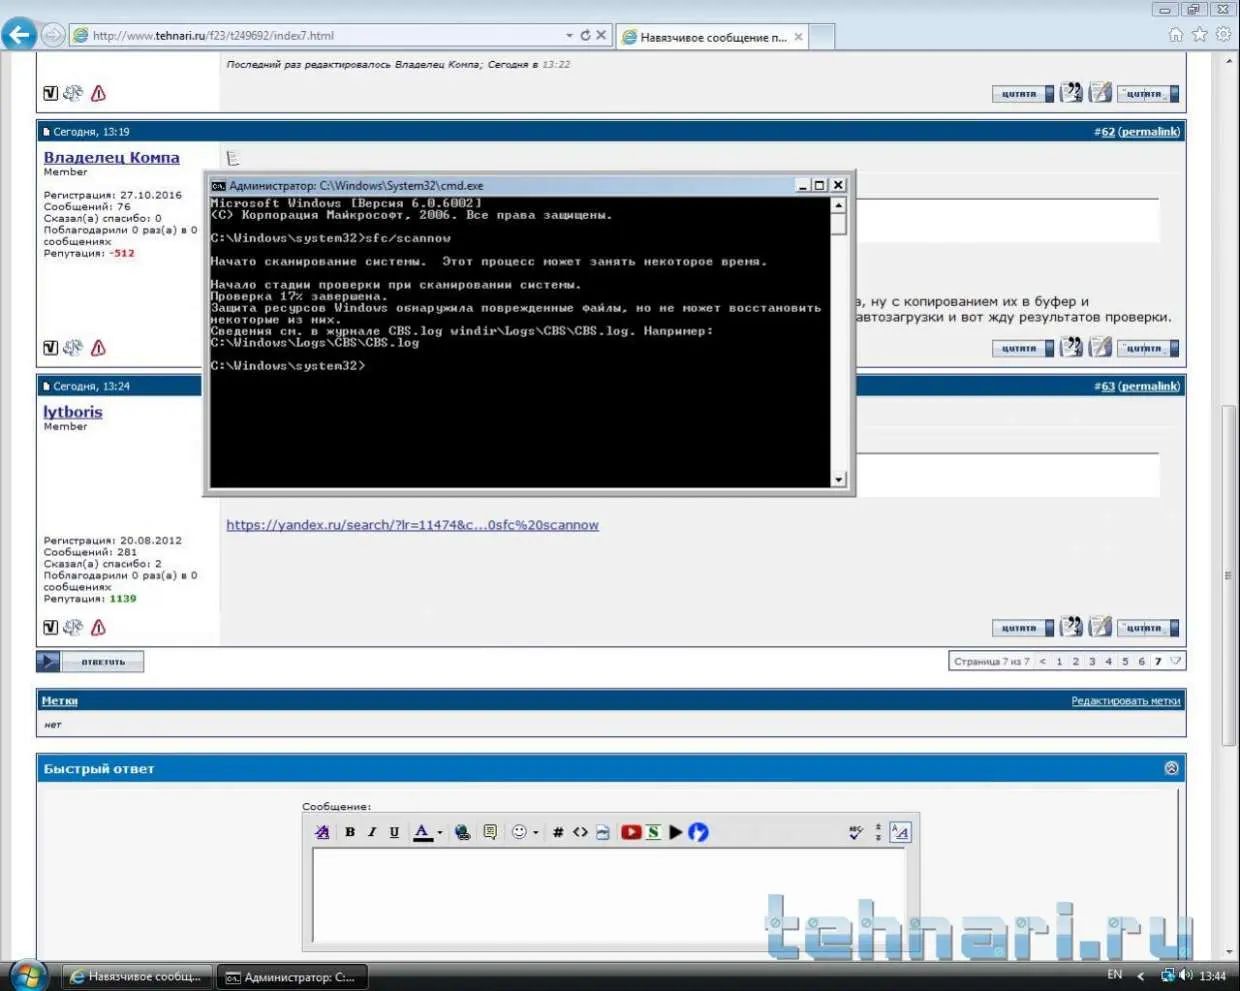Switch to the cmd Администратор taskbar button

click(292, 977)
